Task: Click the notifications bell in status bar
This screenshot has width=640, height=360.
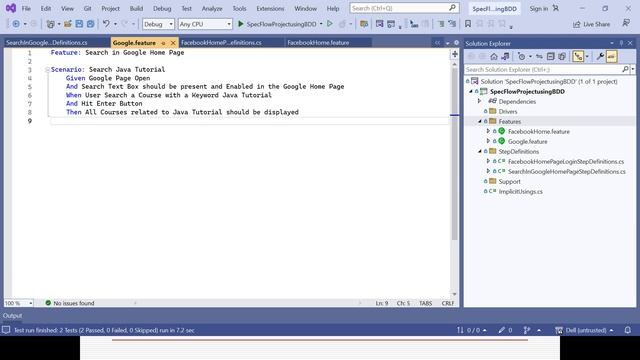Action: [628, 330]
